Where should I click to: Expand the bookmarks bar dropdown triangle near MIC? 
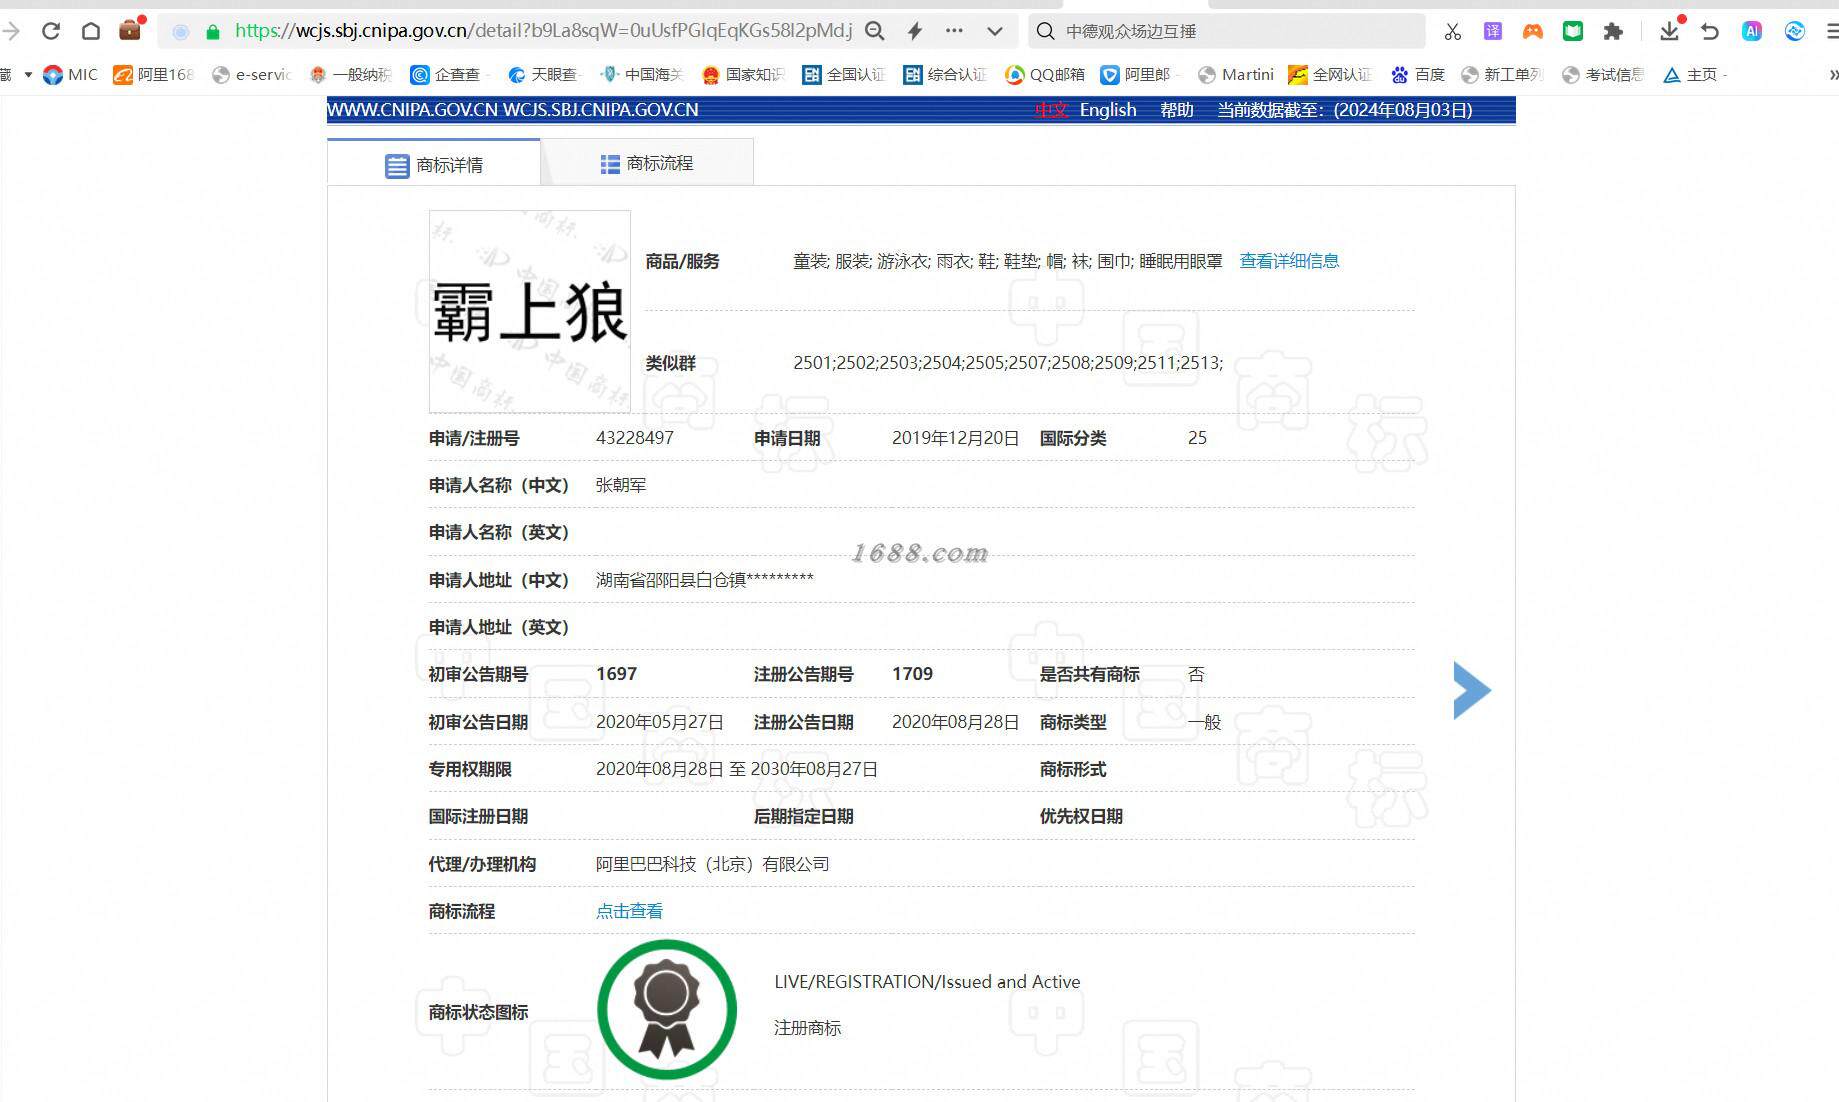[x=28, y=75]
